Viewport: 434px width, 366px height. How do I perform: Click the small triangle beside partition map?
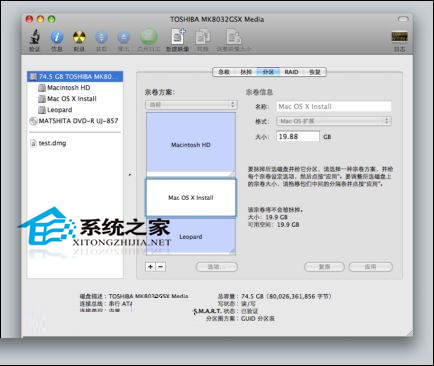coord(130,174)
